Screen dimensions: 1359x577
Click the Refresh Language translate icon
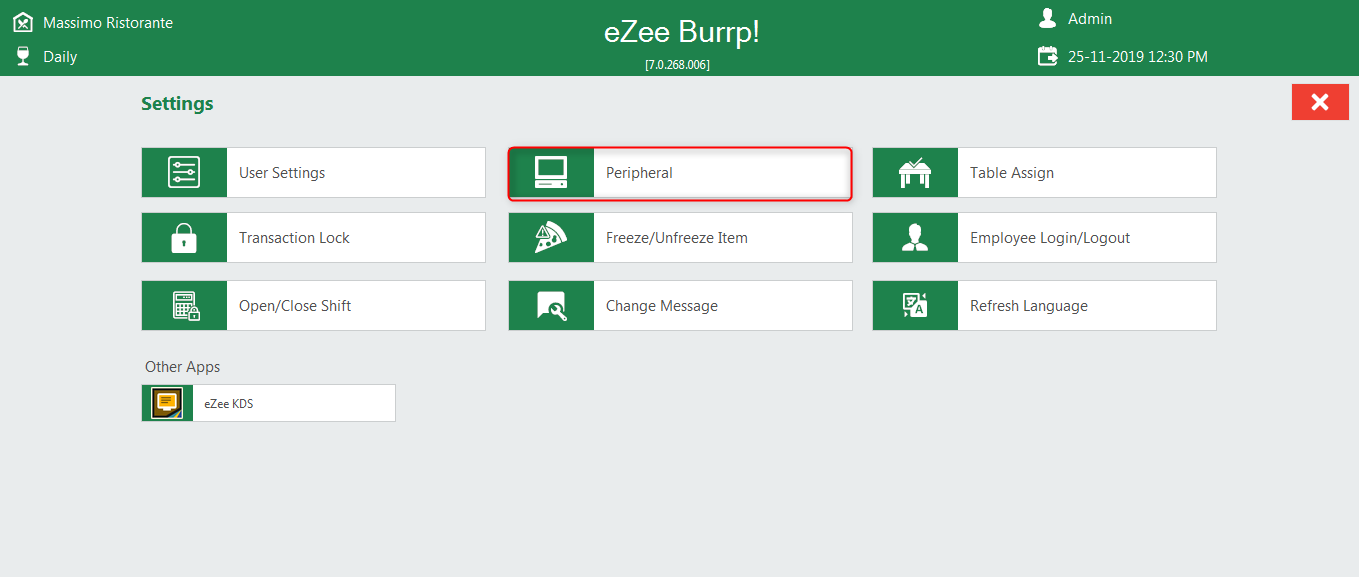pos(915,306)
